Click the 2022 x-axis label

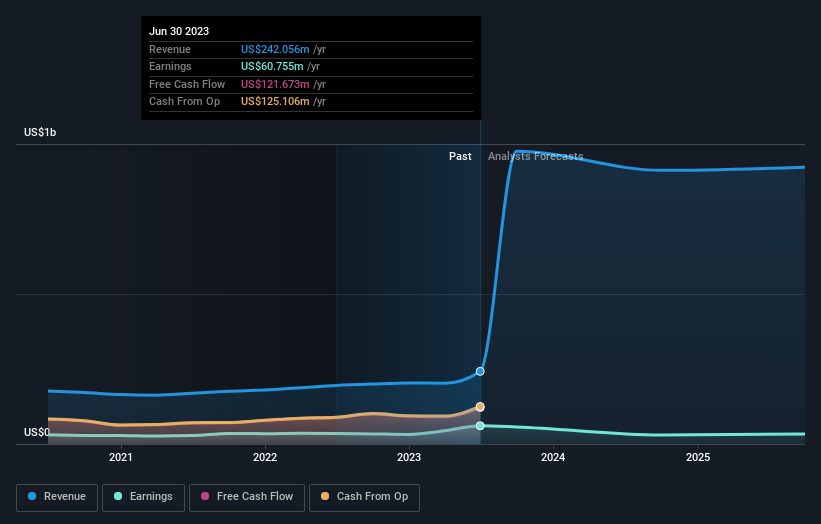(x=265, y=457)
